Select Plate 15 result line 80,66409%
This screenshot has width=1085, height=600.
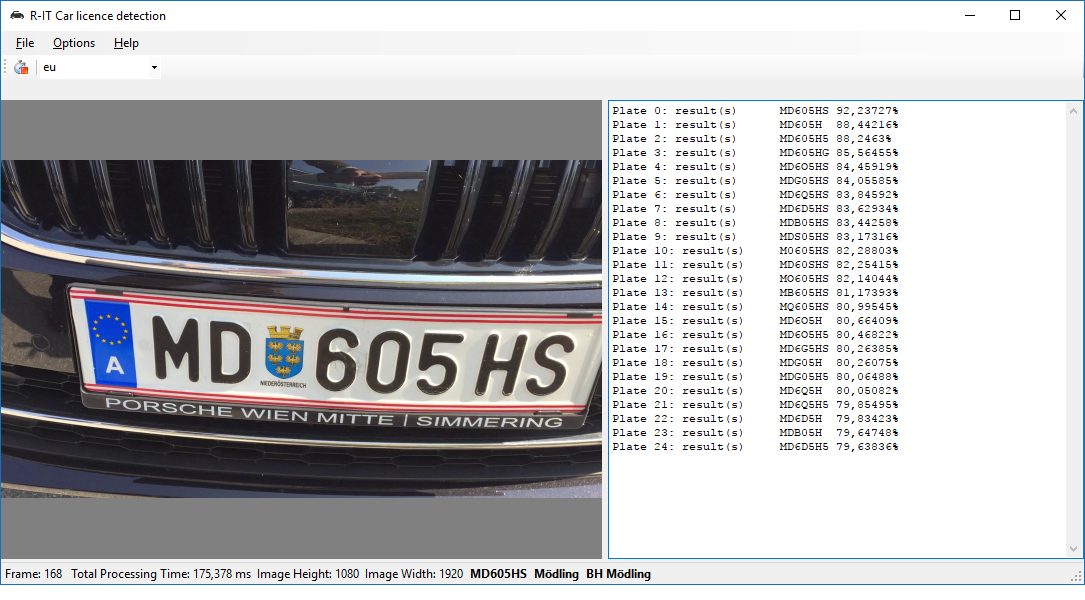pyautogui.click(x=755, y=320)
